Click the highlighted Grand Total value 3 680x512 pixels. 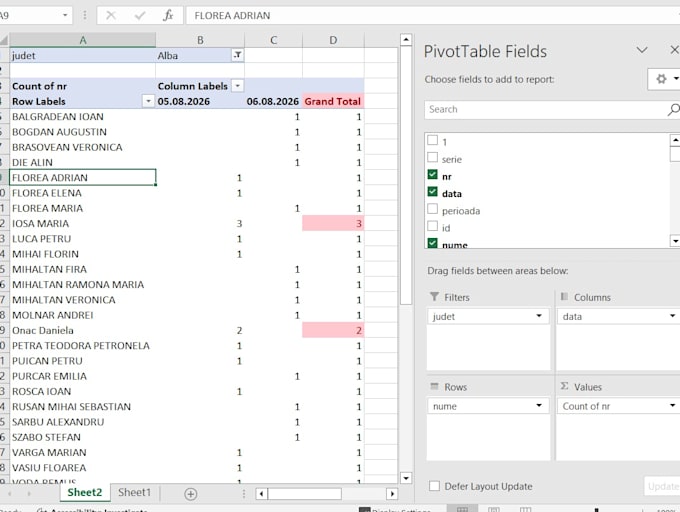(x=333, y=224)
